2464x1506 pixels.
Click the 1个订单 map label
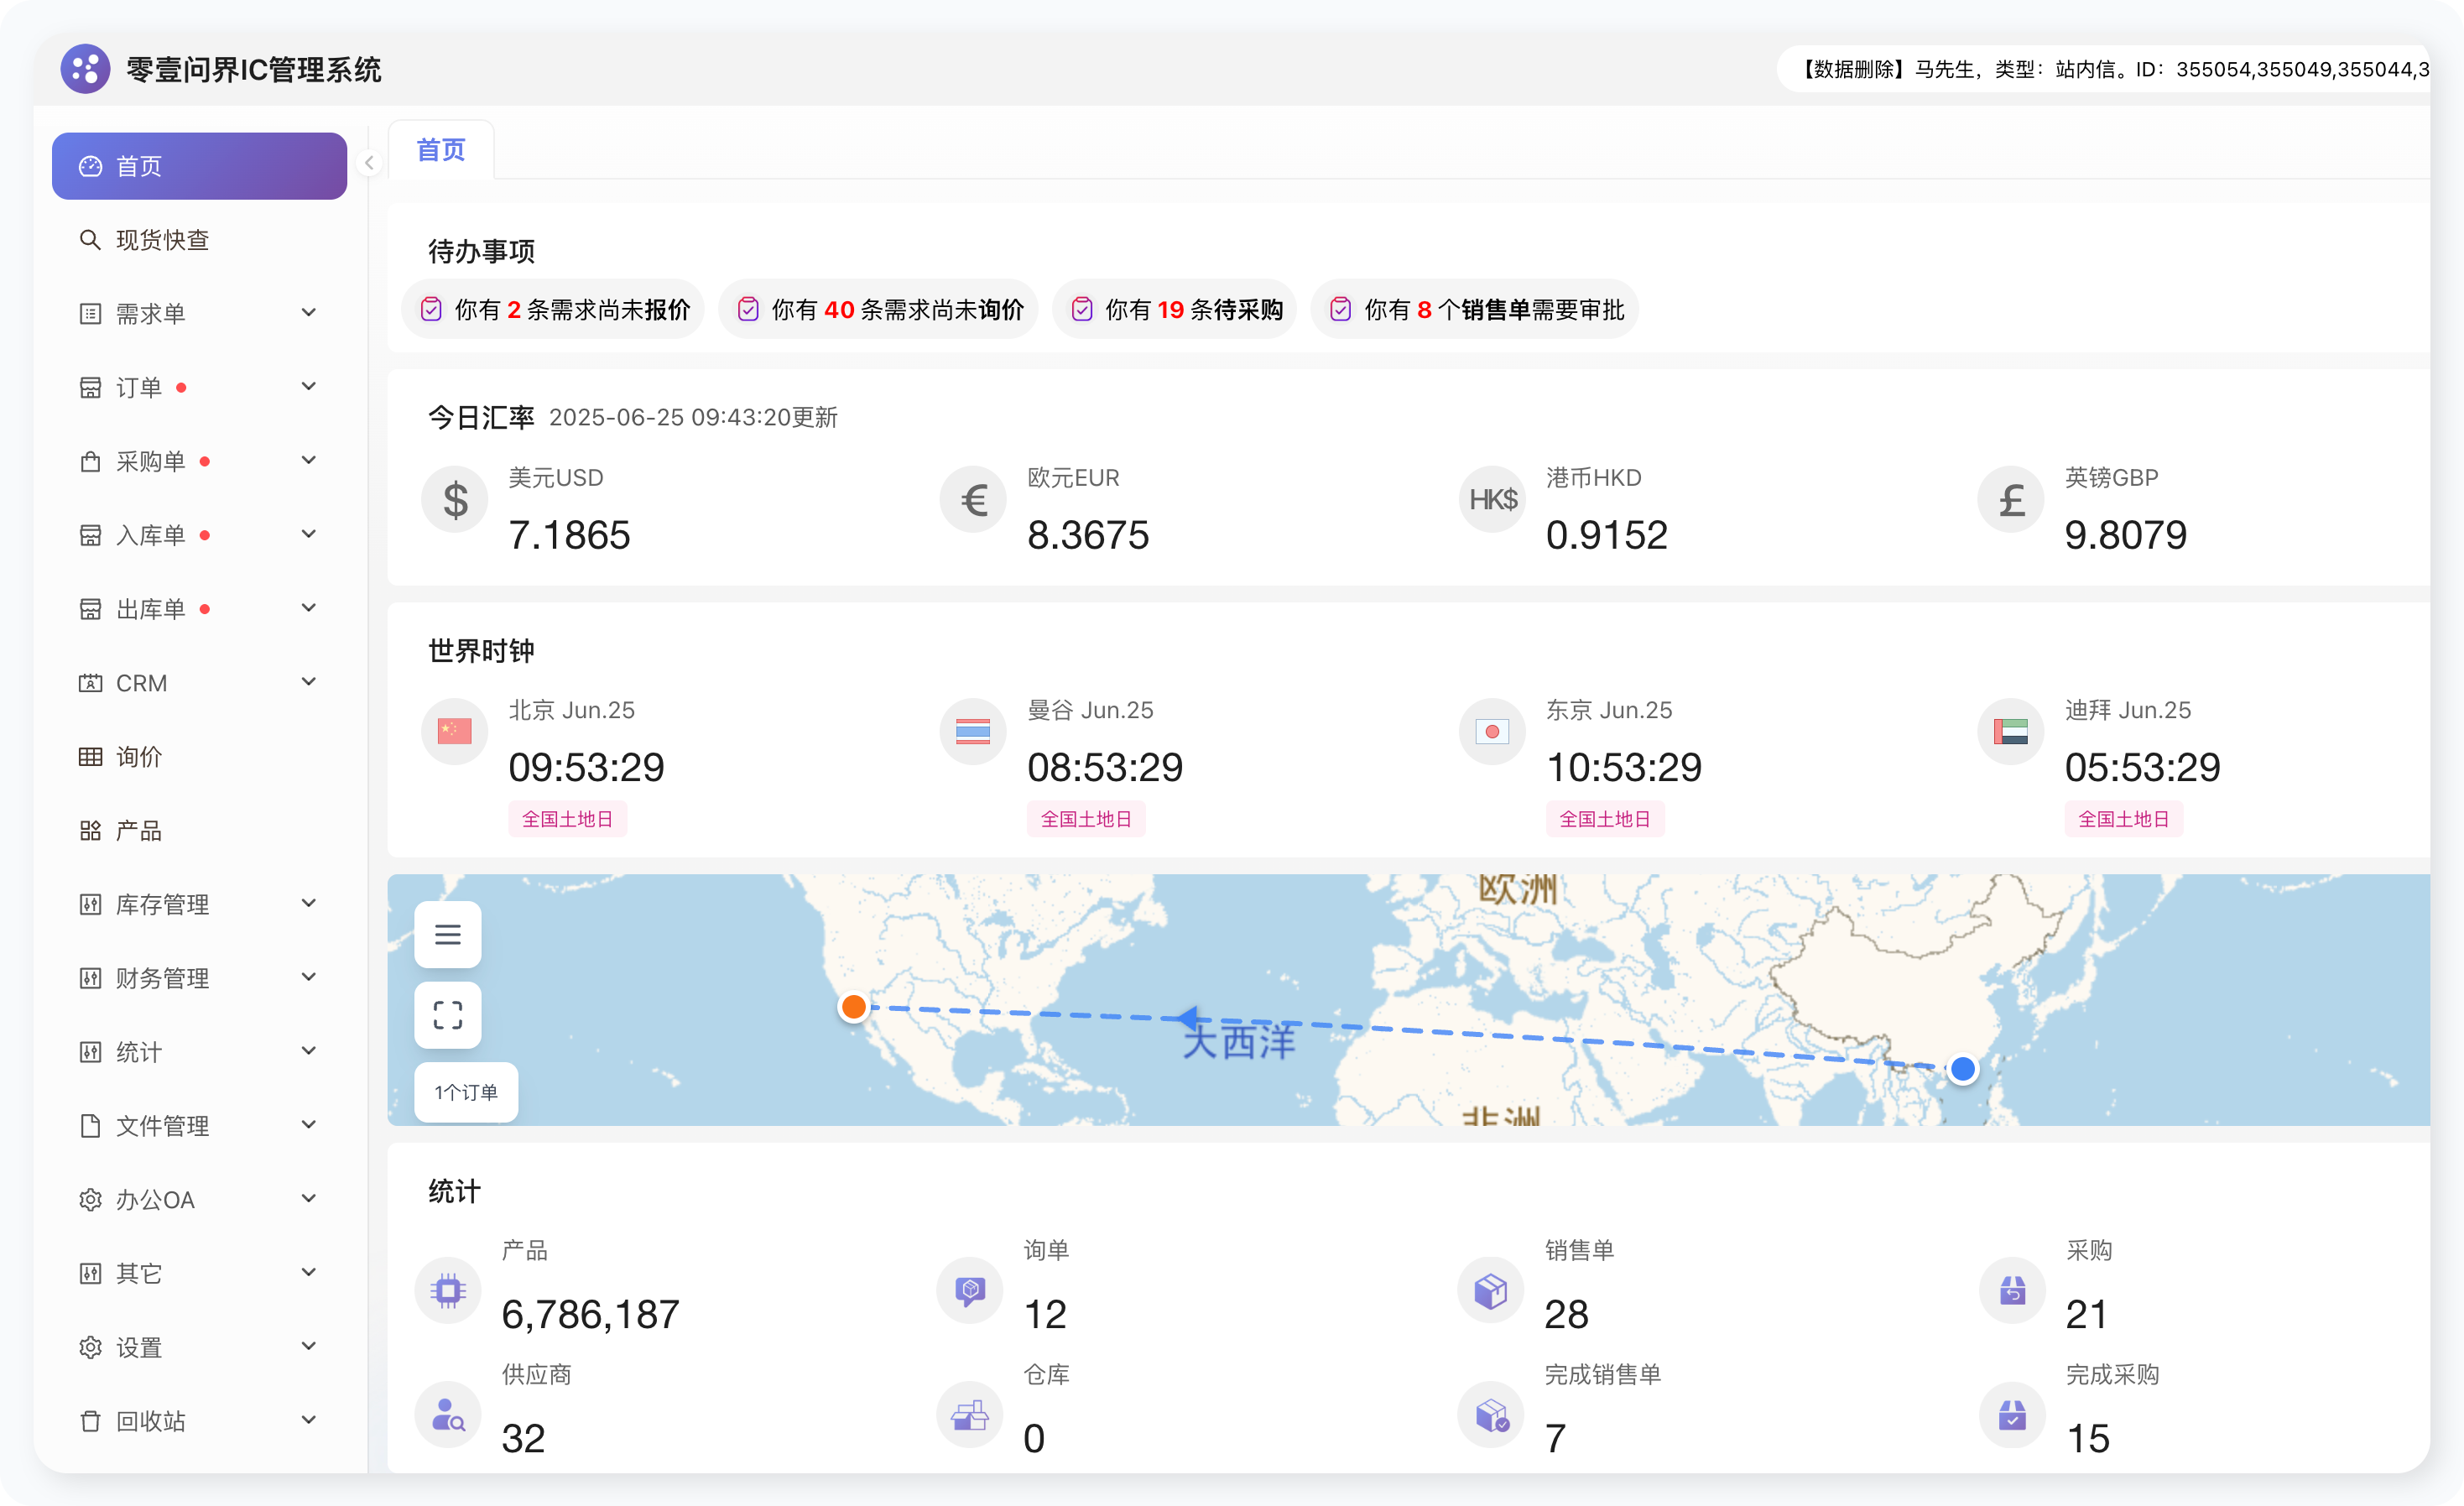466,1092
